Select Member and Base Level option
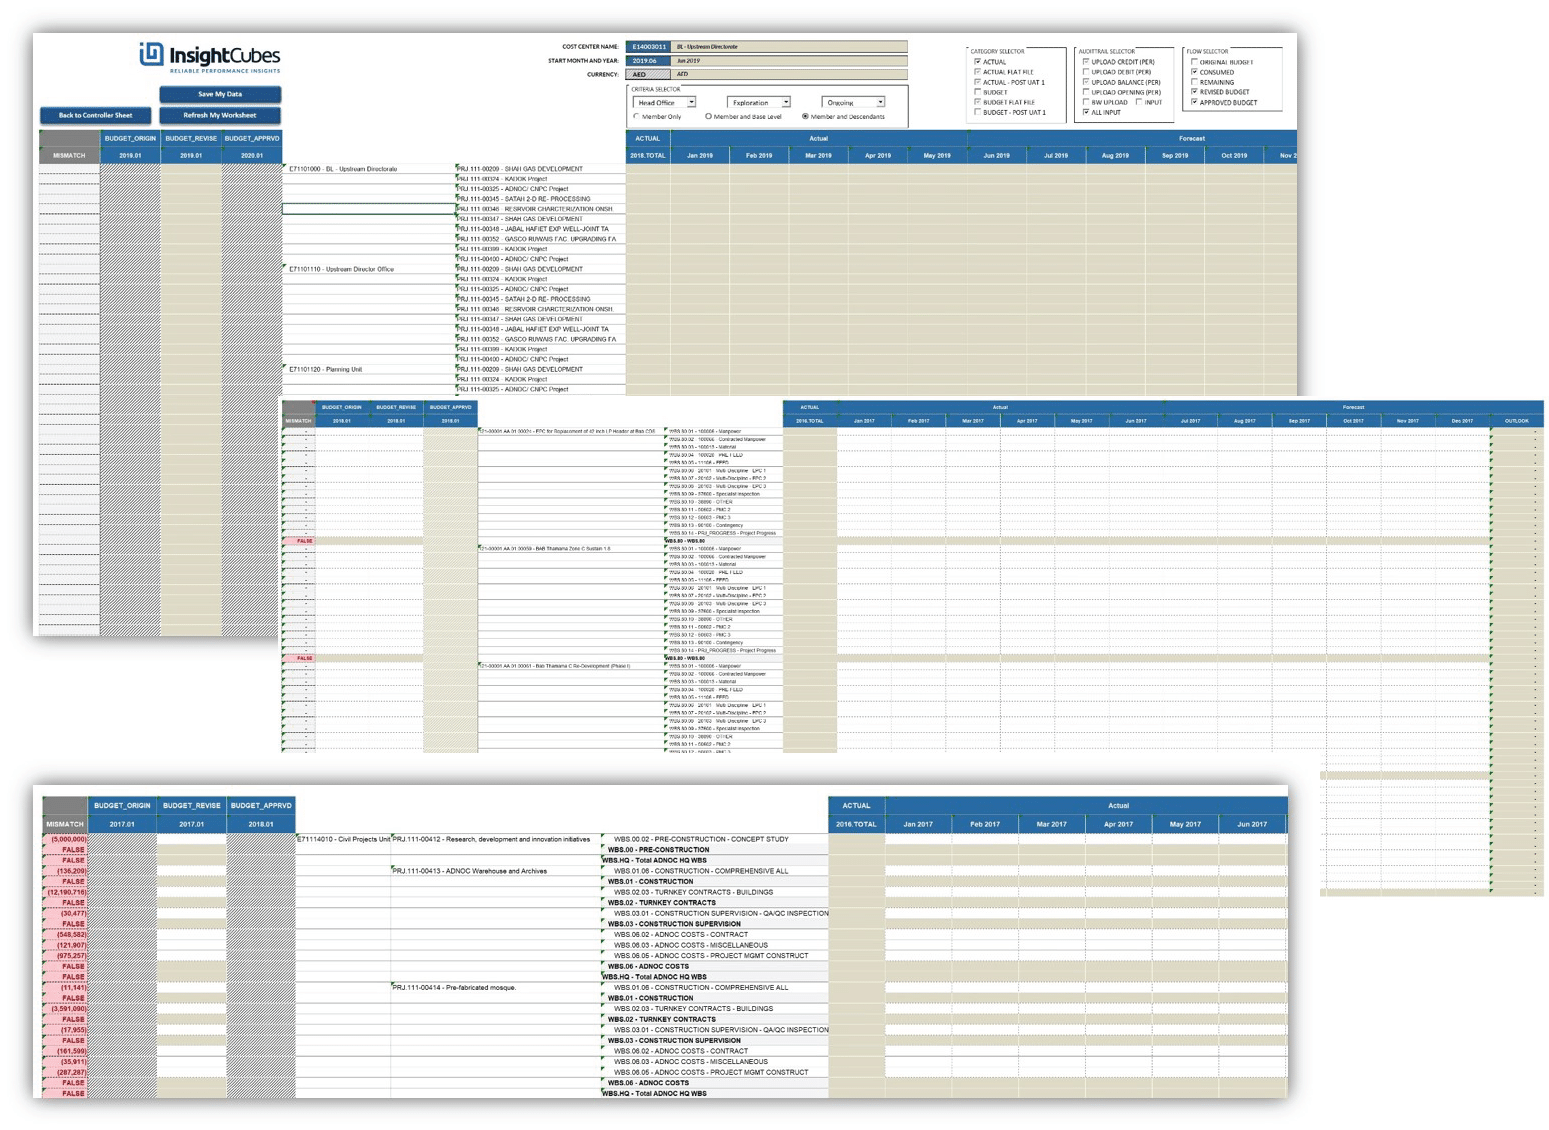This screenshot has height=1130, width=1549. pyautogui.click(x=709, y=116)
